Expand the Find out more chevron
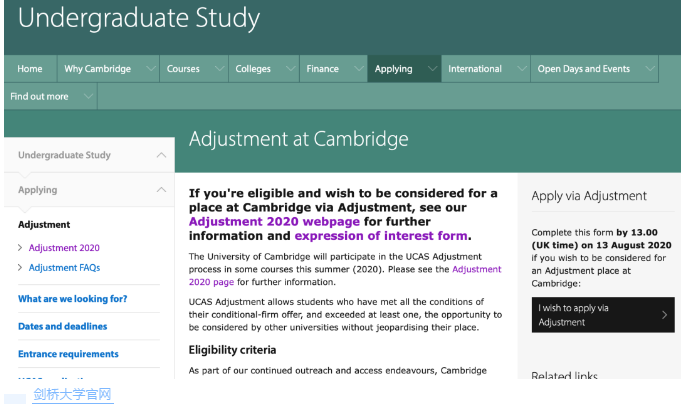 click(87, 97)
